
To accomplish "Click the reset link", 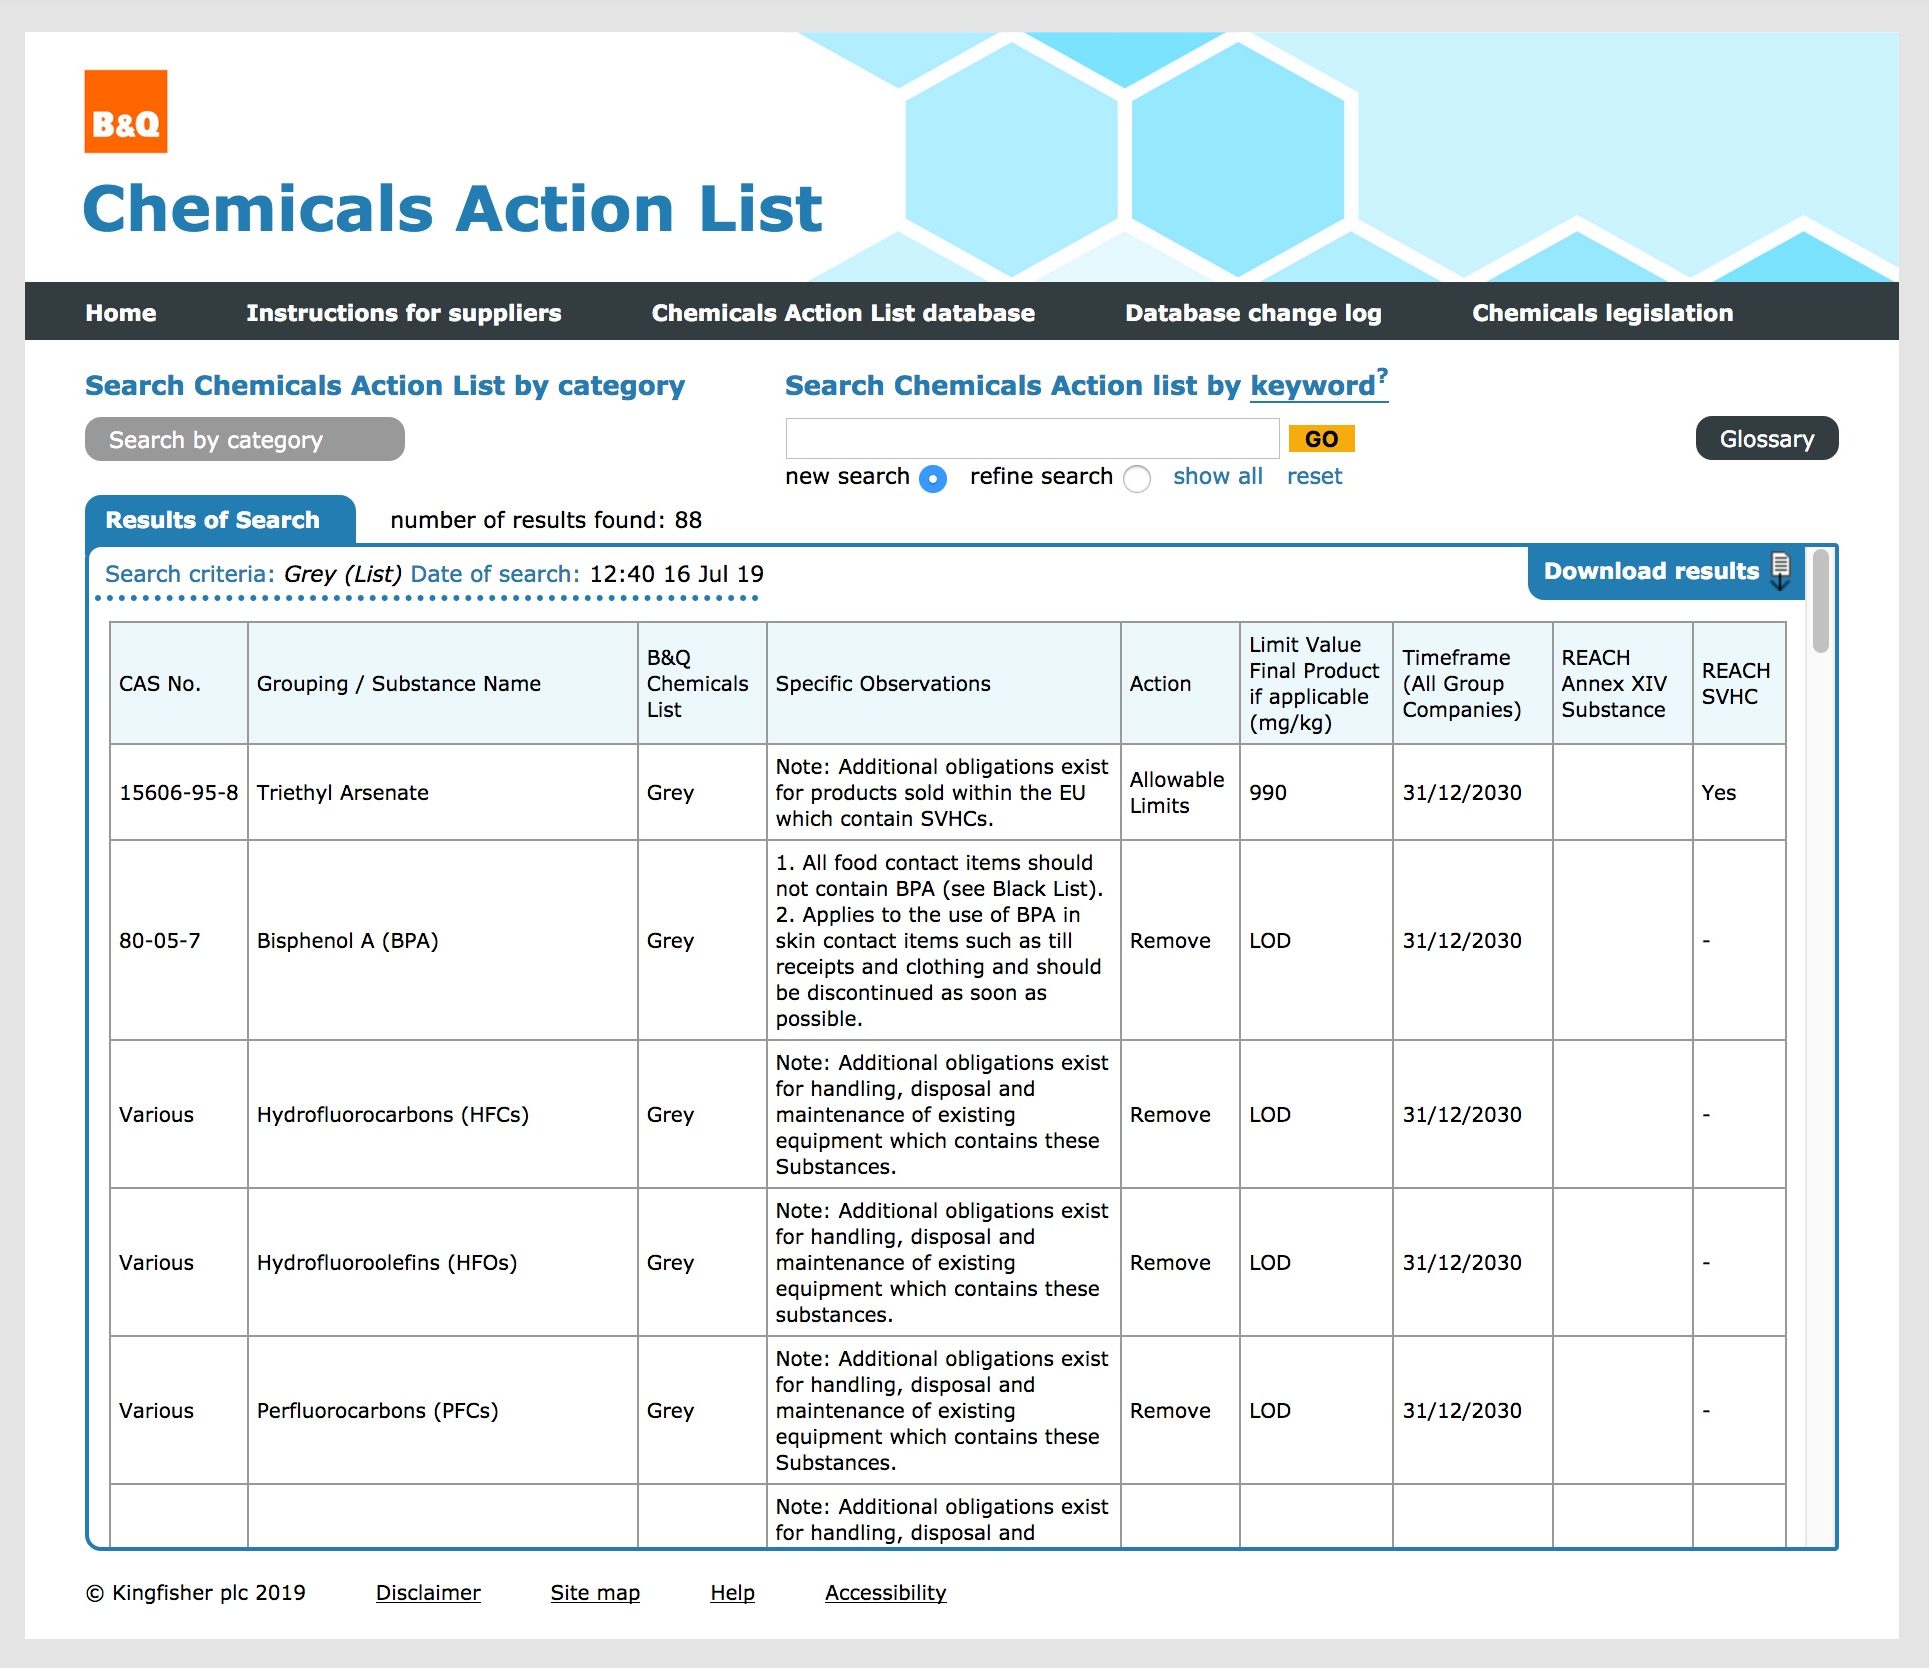I will point(1314,476).
